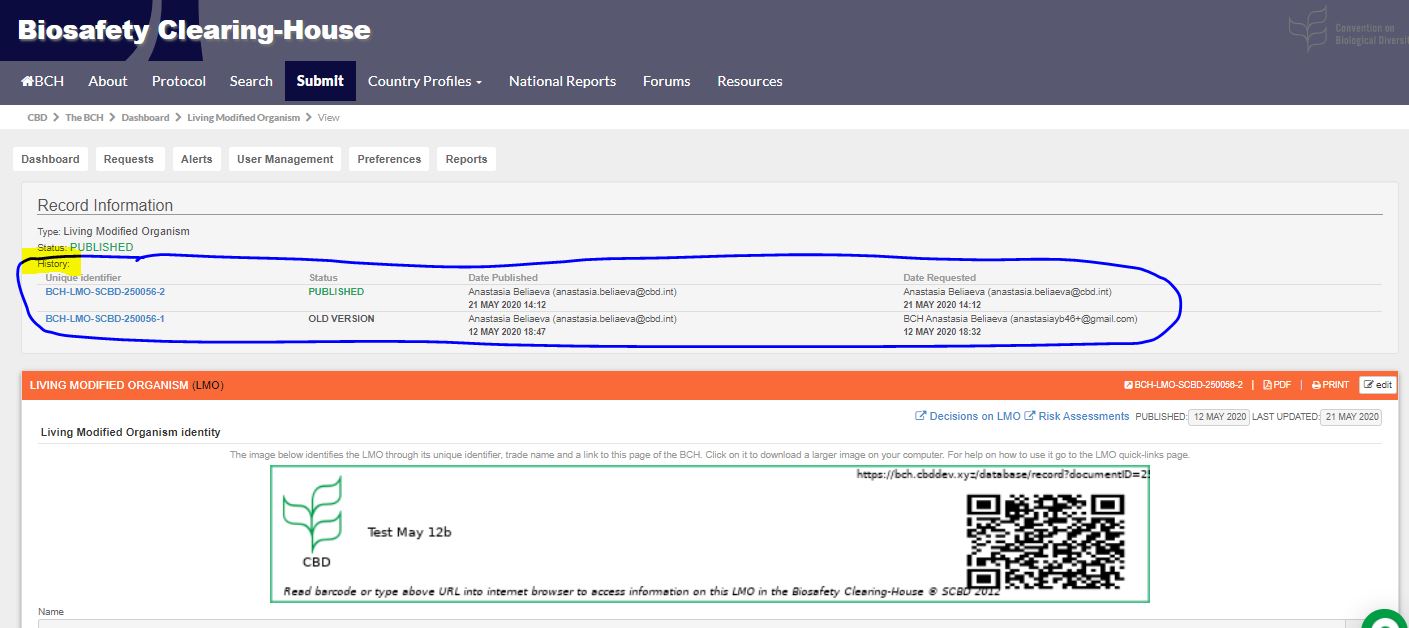Open record BCH-LMO-SCBD-250056-2 in history

[x=105, y=292]
